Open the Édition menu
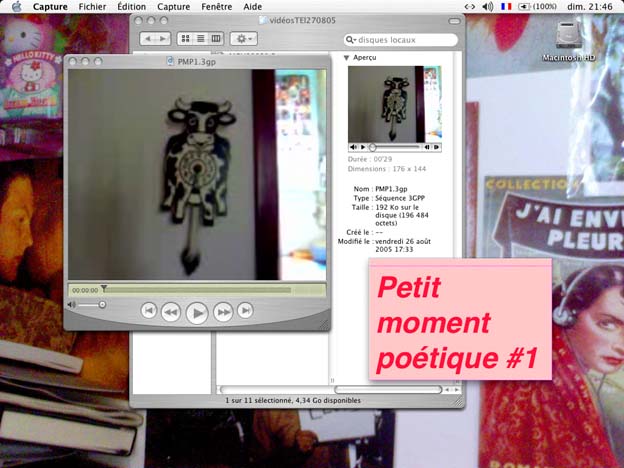Screen dimensions: 624x468 [131, 7]
